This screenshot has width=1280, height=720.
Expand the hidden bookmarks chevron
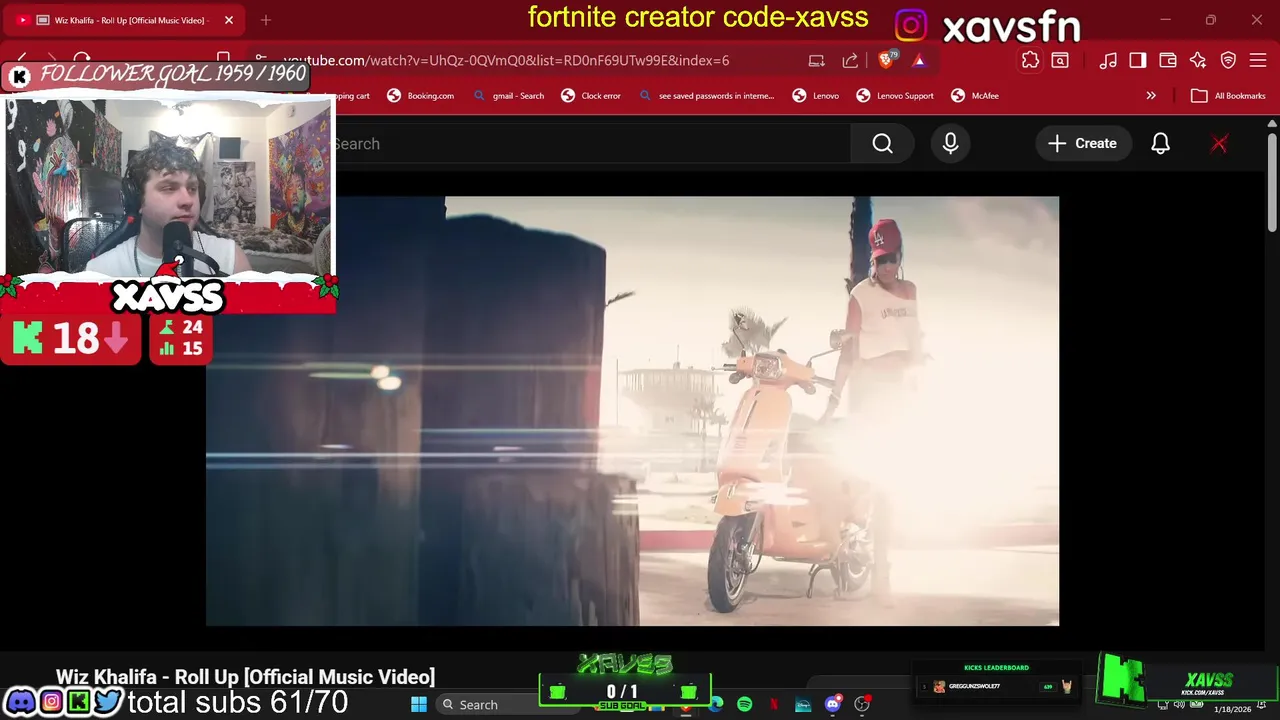[1151, 96]
